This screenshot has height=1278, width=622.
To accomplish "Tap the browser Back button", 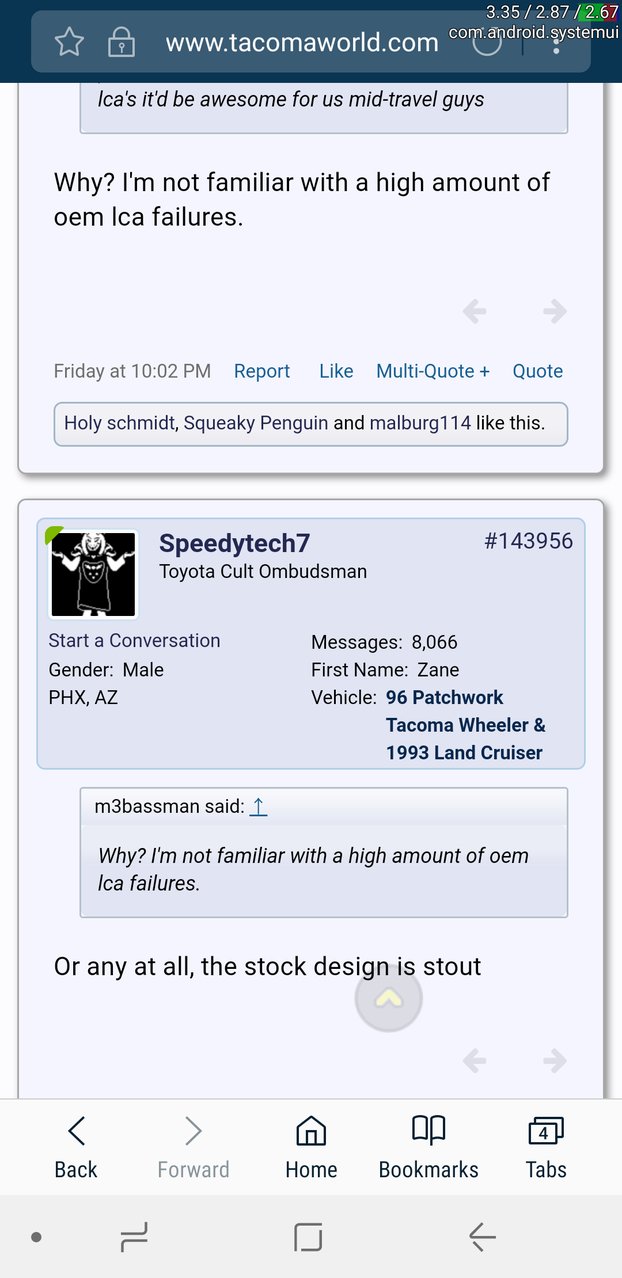I will (x=76, y=1148).
